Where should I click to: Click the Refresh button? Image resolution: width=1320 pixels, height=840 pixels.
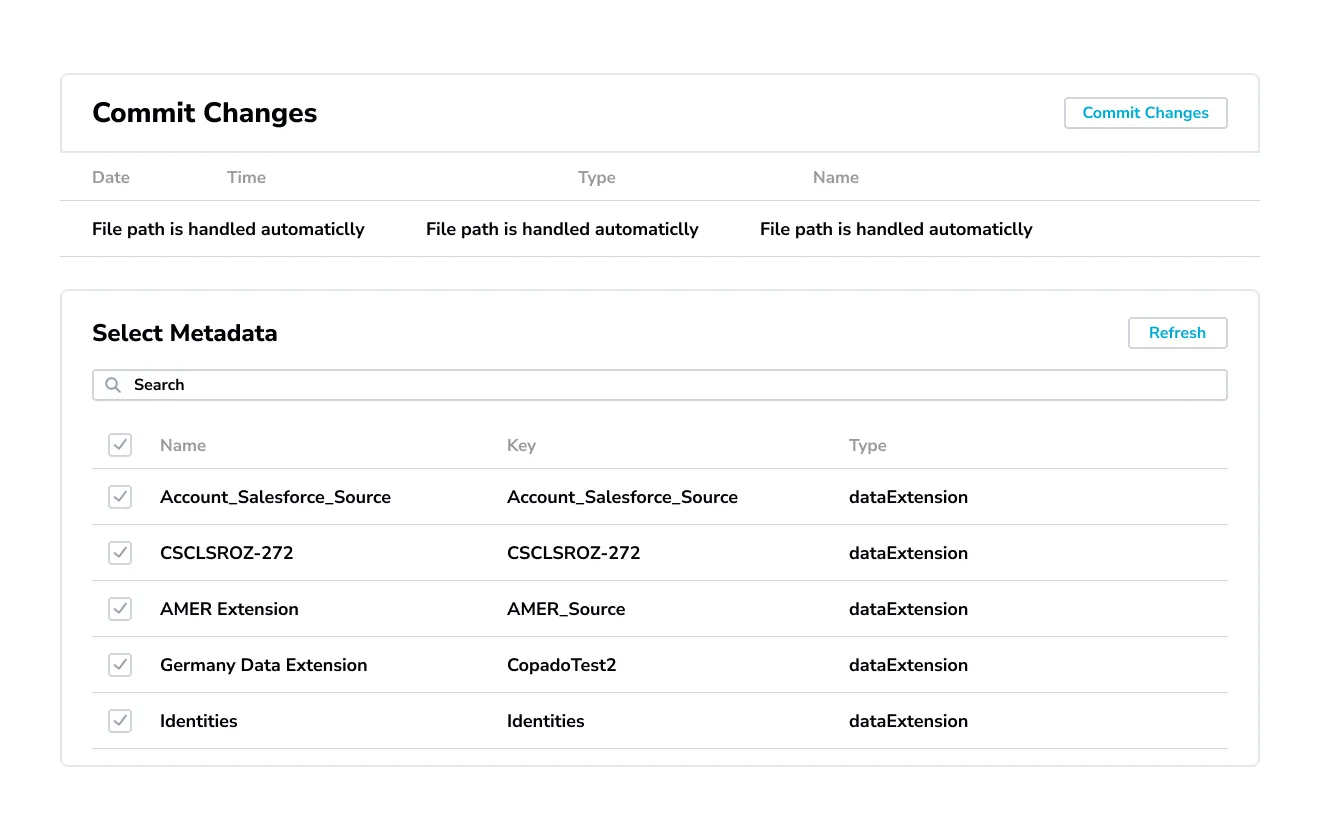[x=1177, y=333]
